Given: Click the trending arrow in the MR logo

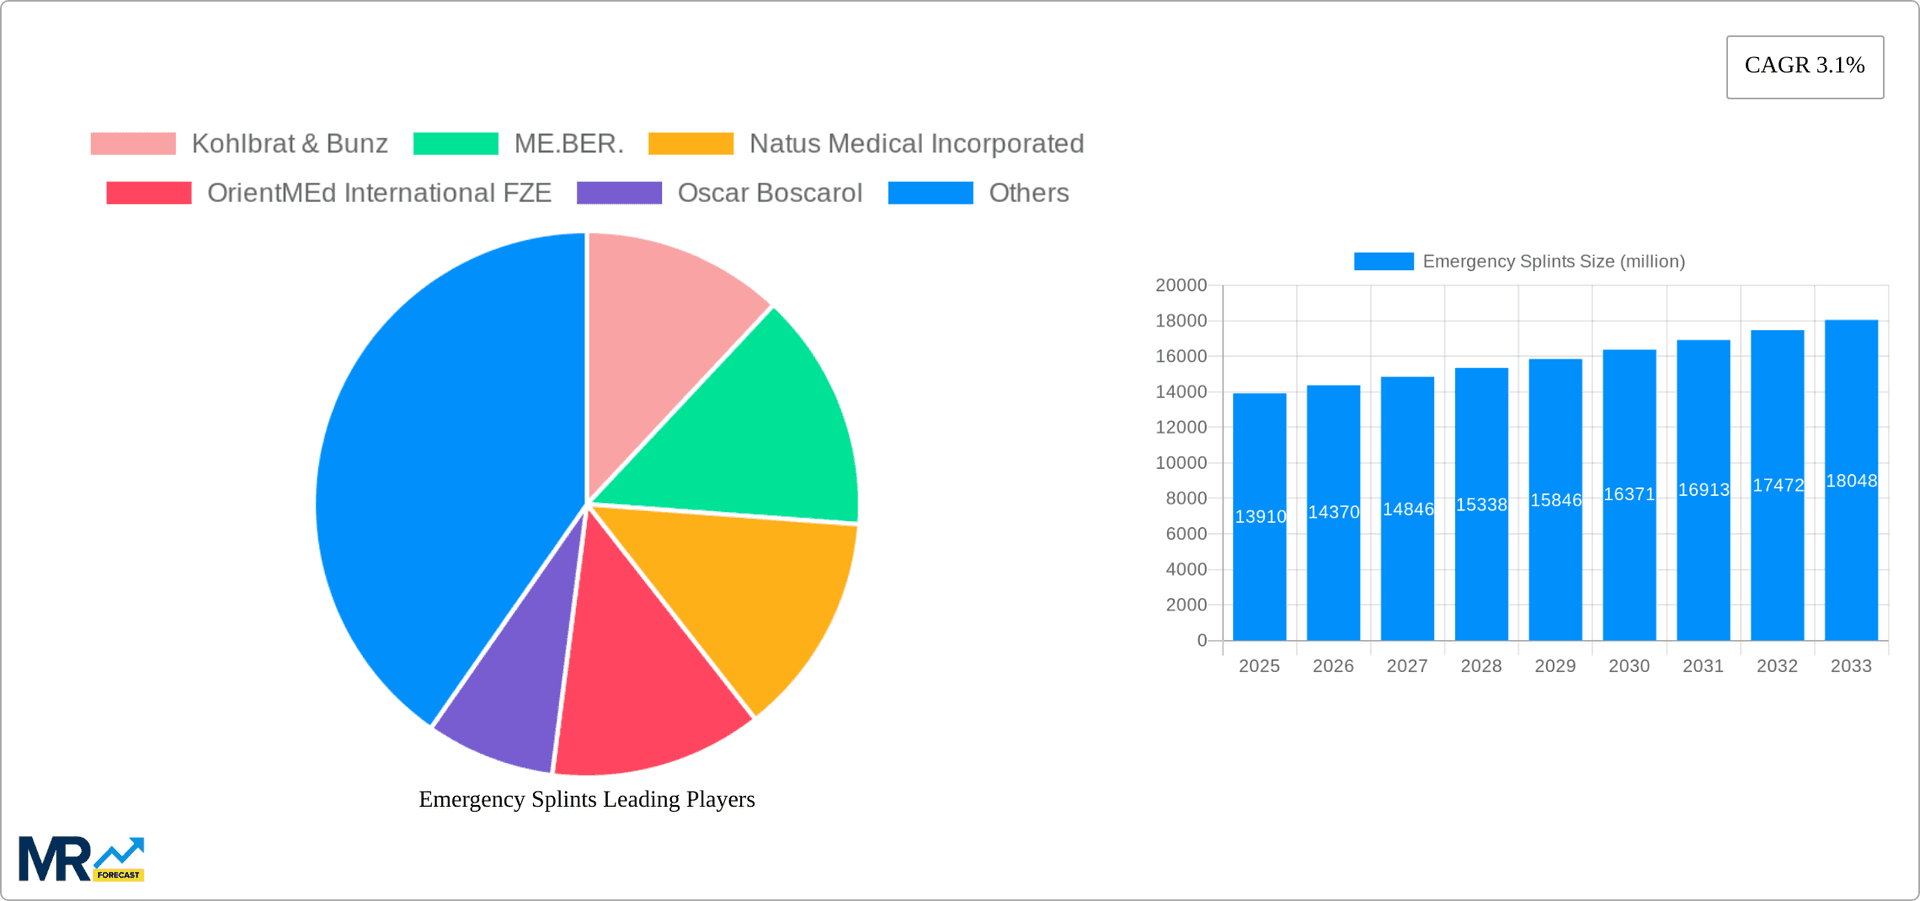Looking at the screenshot, I should click(x=120, y=852).
